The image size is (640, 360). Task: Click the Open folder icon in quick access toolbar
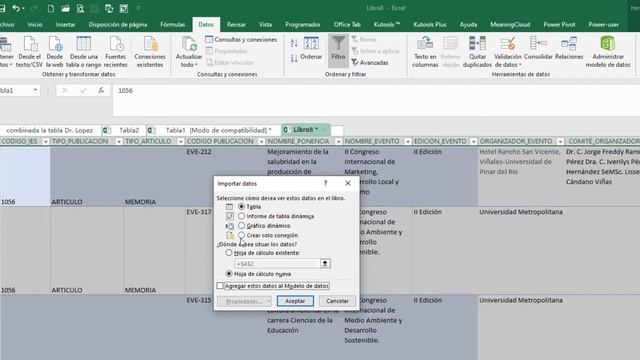coord(65,8)
